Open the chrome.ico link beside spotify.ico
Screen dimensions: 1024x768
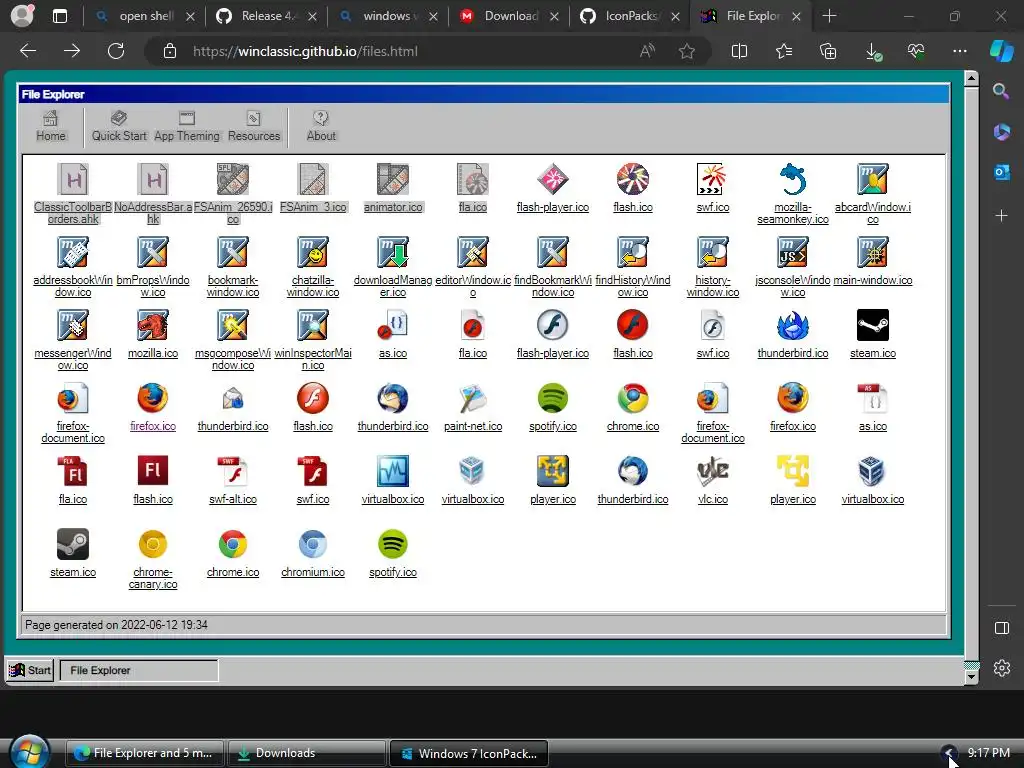[x=633, y=426]
